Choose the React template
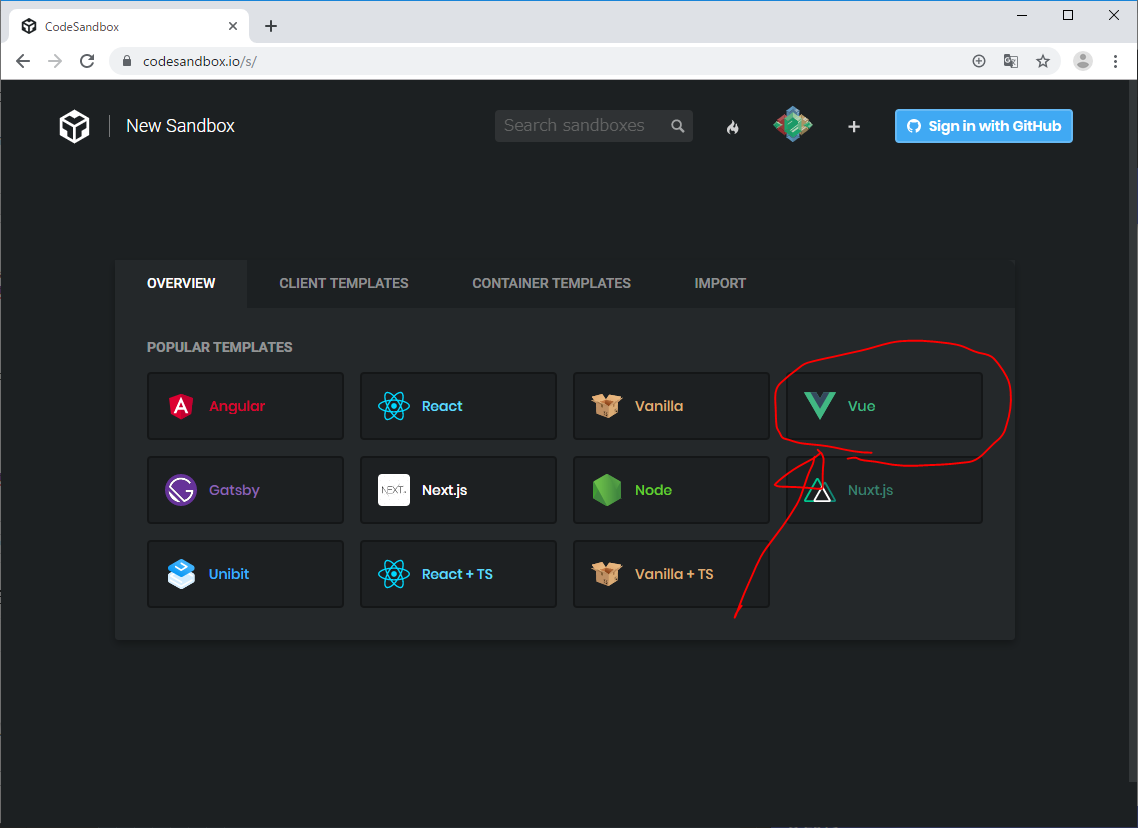 (458, 406)
